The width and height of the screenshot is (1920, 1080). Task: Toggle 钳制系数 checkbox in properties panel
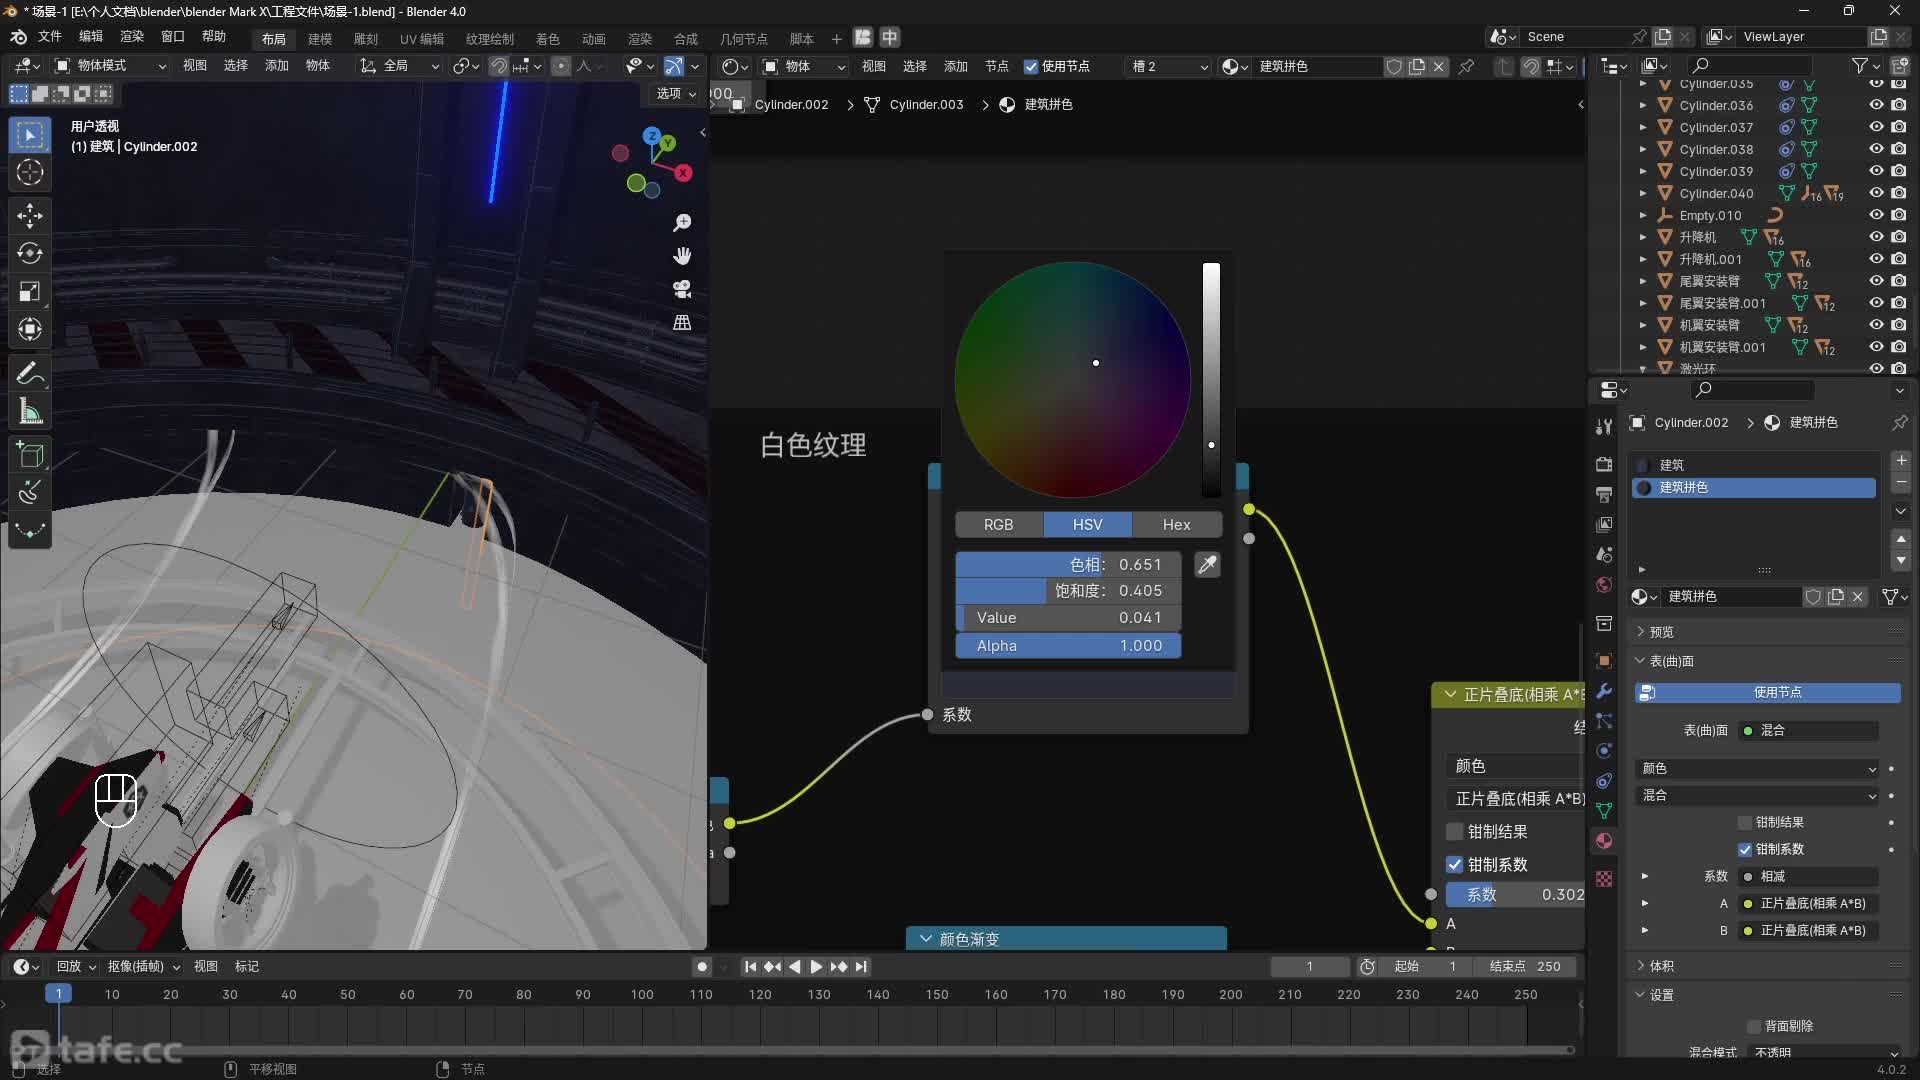coord(1745,849)
